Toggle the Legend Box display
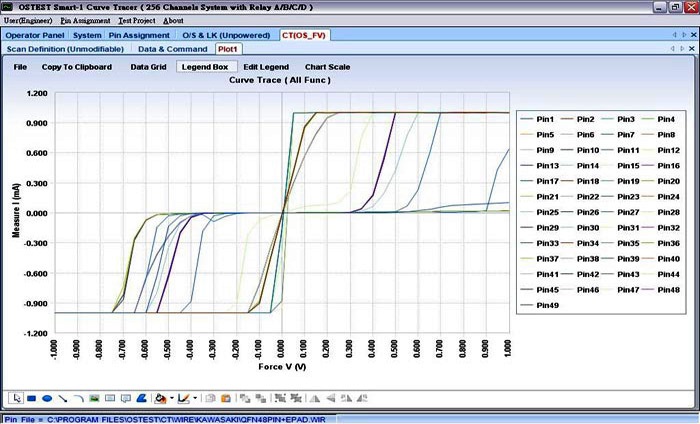700x424 pixels. pyautogui.click(x=204, y=67)
